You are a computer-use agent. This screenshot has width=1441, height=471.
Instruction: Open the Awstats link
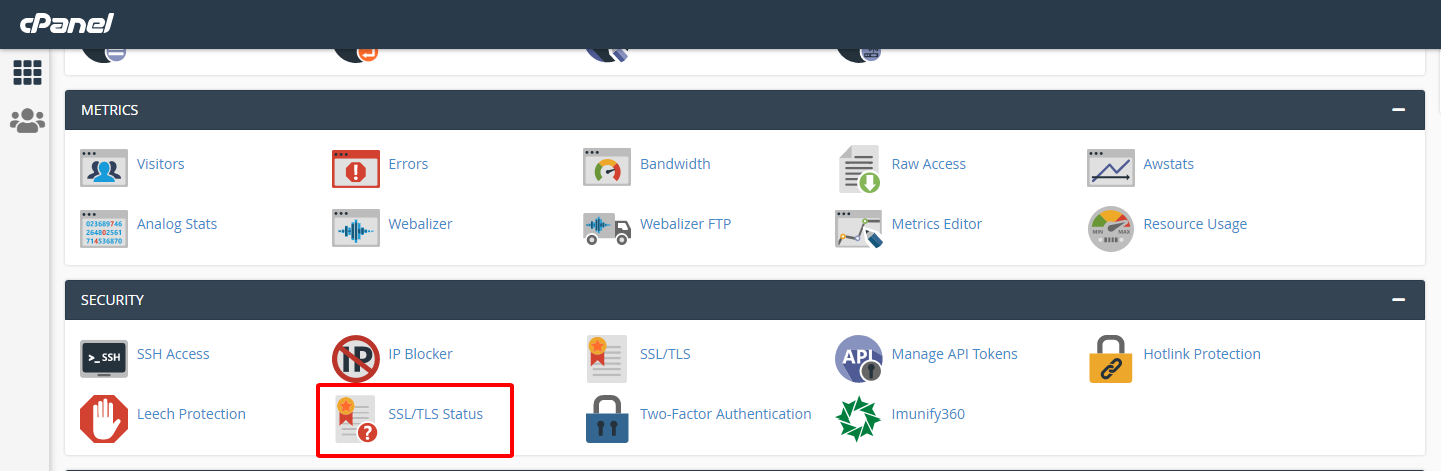click(1169, 164)
